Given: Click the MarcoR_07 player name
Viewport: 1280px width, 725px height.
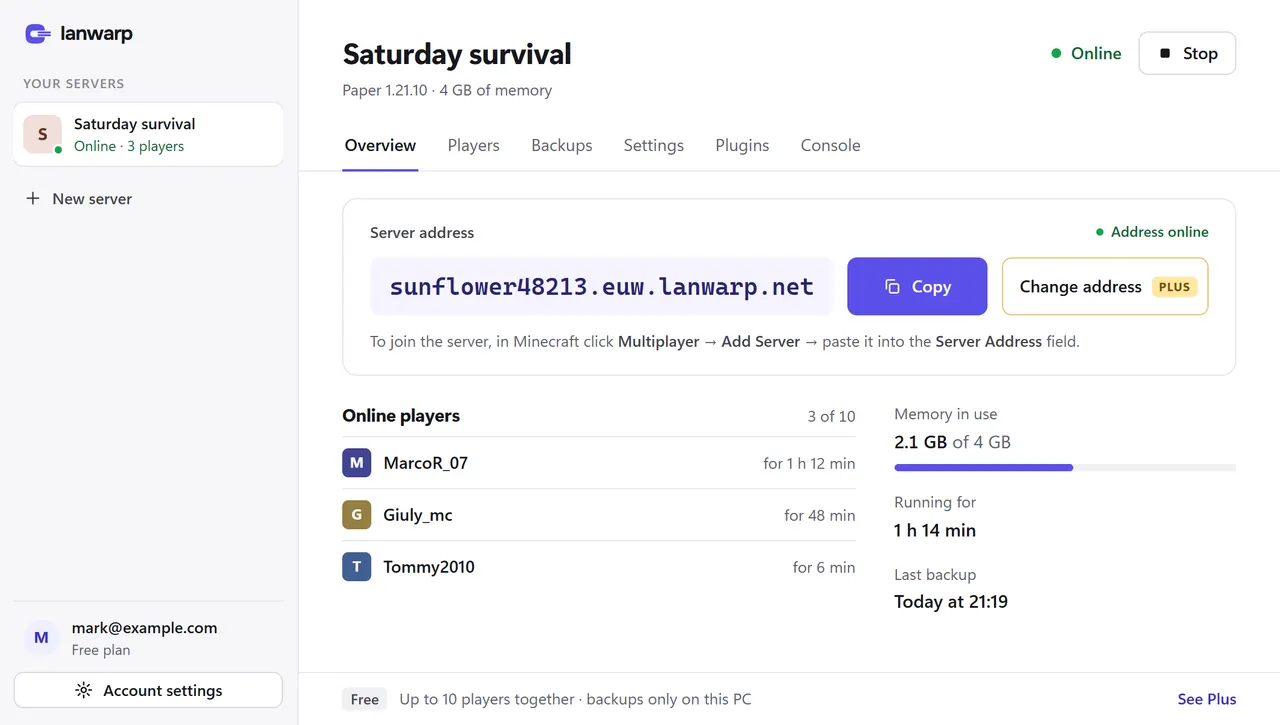Looking at the screenshot, I should click(x=426, y=463).
